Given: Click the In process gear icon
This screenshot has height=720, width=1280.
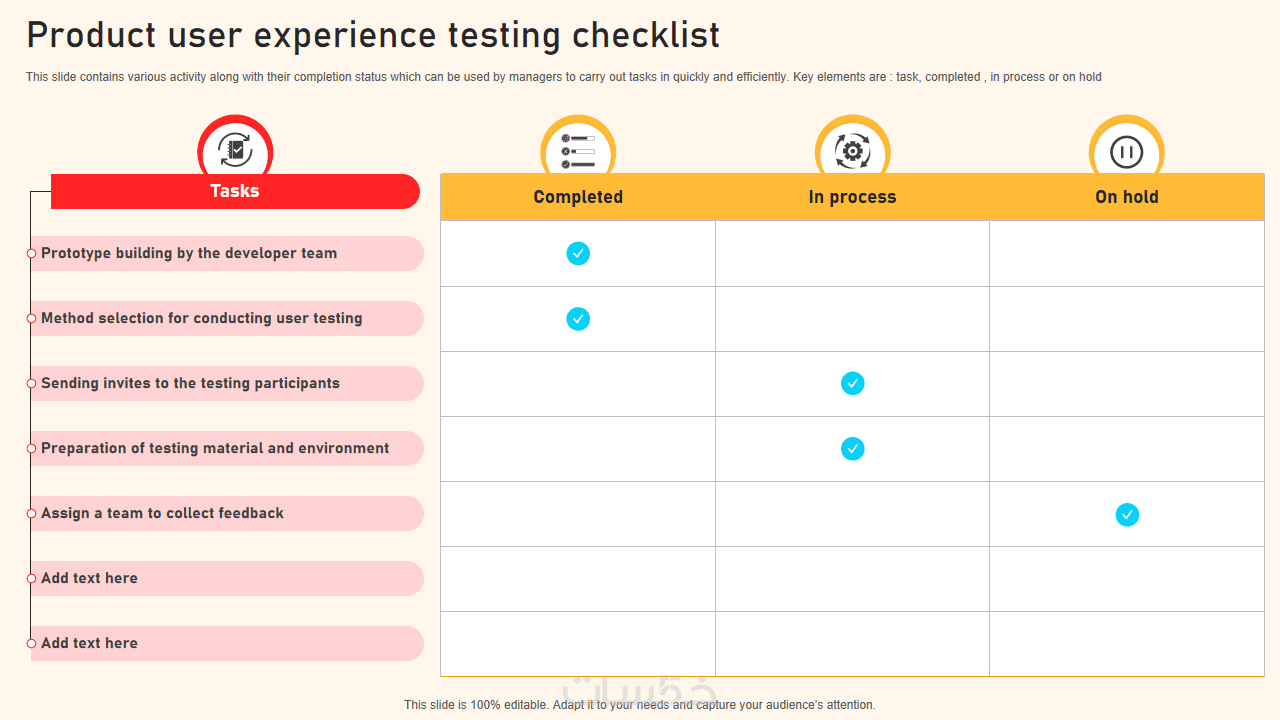Looking at the screenshot, I should (852, 151).
